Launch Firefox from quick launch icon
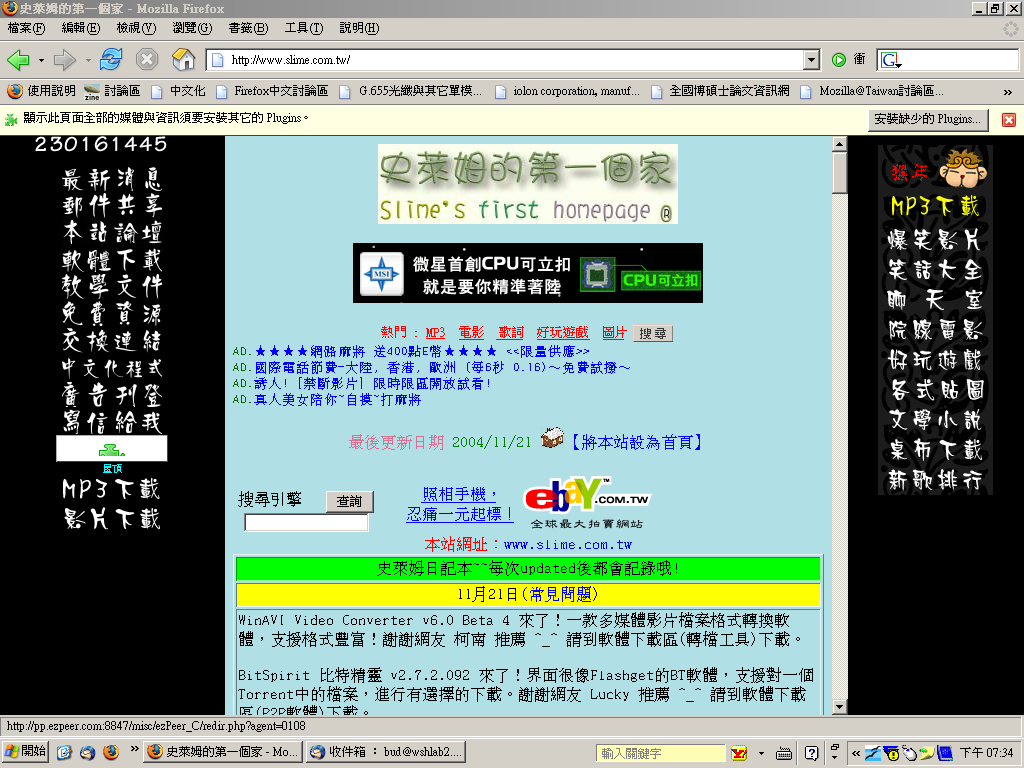1024x768 pixels. coord(111,752)
